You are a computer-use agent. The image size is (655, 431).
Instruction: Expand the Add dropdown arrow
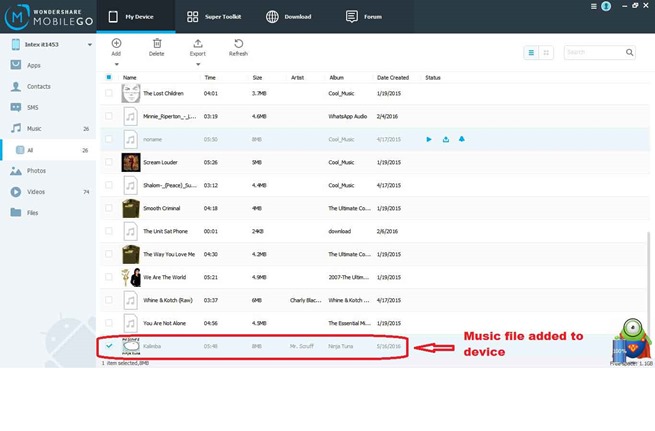pos(117,64)
